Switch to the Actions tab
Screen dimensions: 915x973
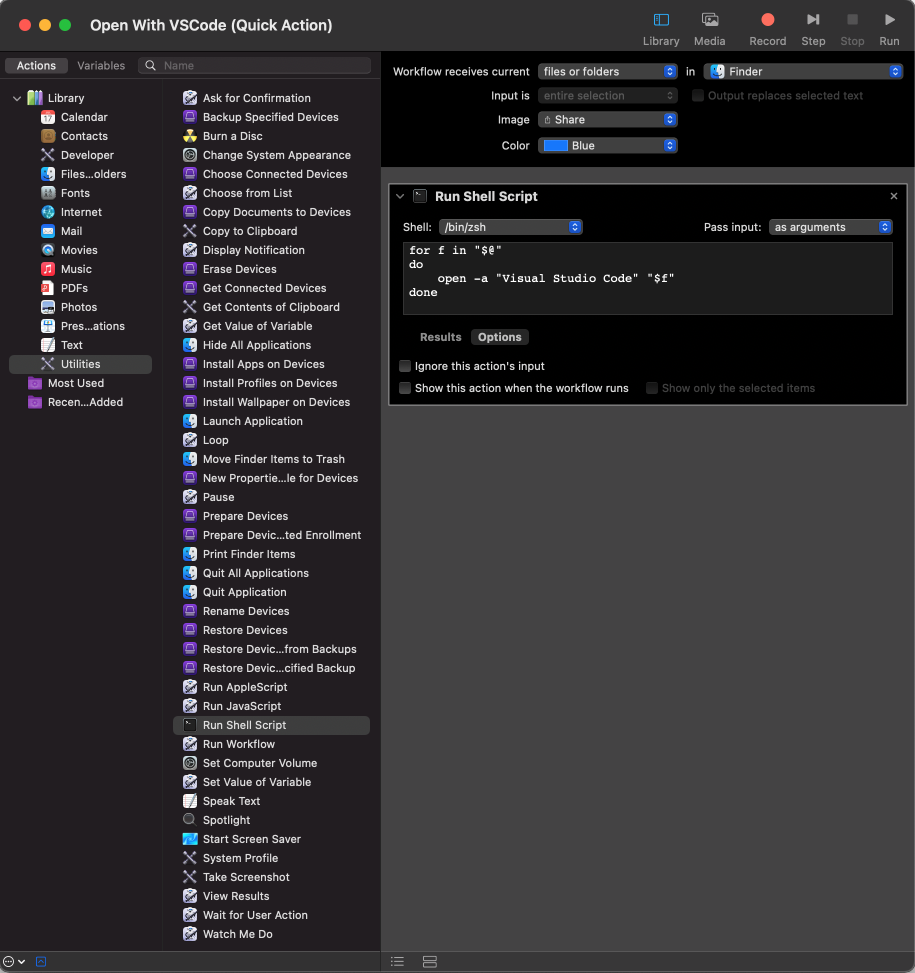click(36, 65)
